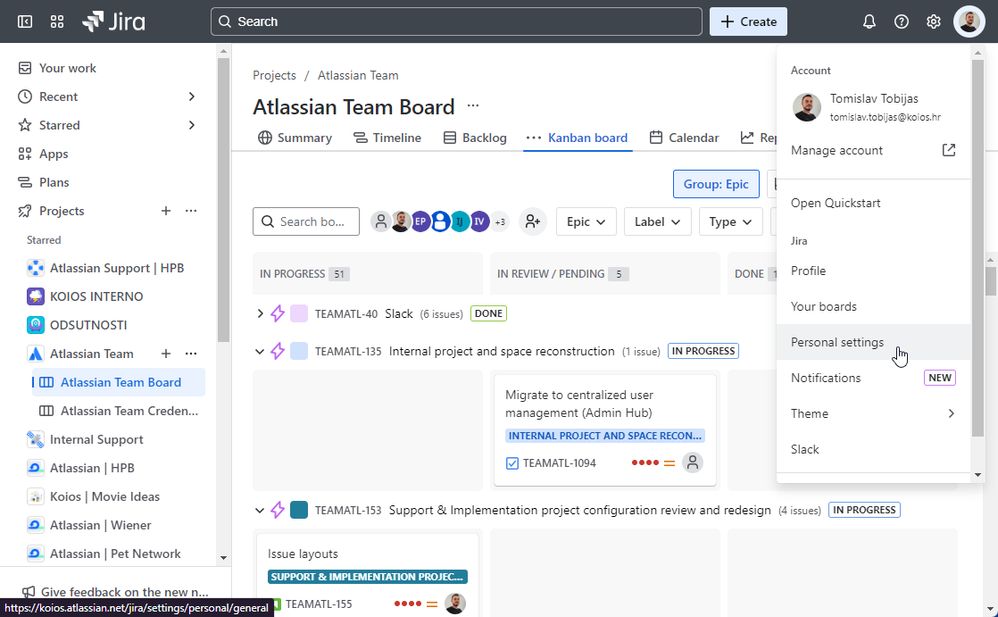
Task: Select Your boards menu item
Action: [x=873, y=307]
